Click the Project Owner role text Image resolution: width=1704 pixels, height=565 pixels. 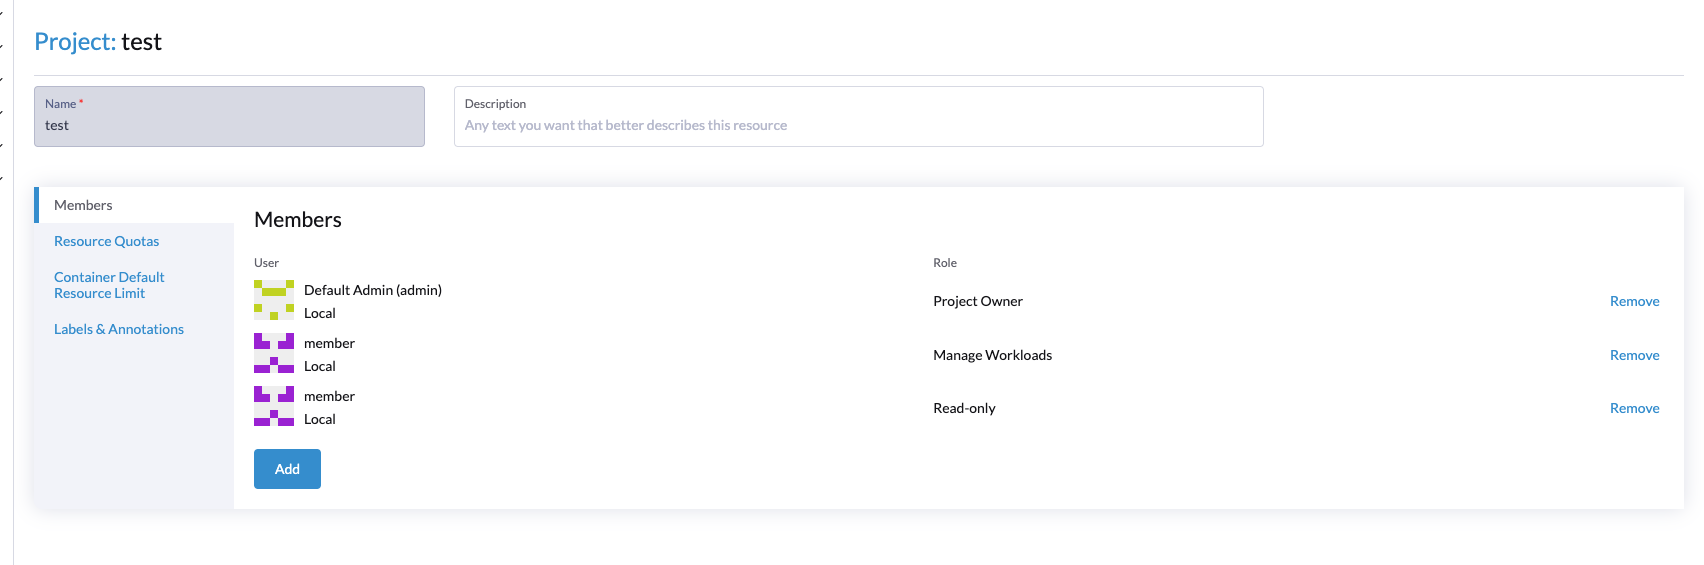click(978, 301)
